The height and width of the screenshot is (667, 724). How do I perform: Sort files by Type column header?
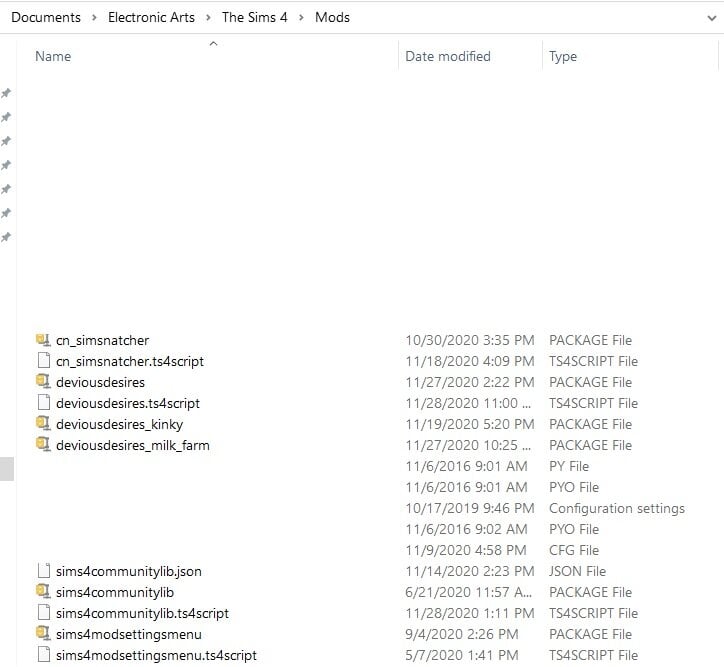click(x=563, y=57)
